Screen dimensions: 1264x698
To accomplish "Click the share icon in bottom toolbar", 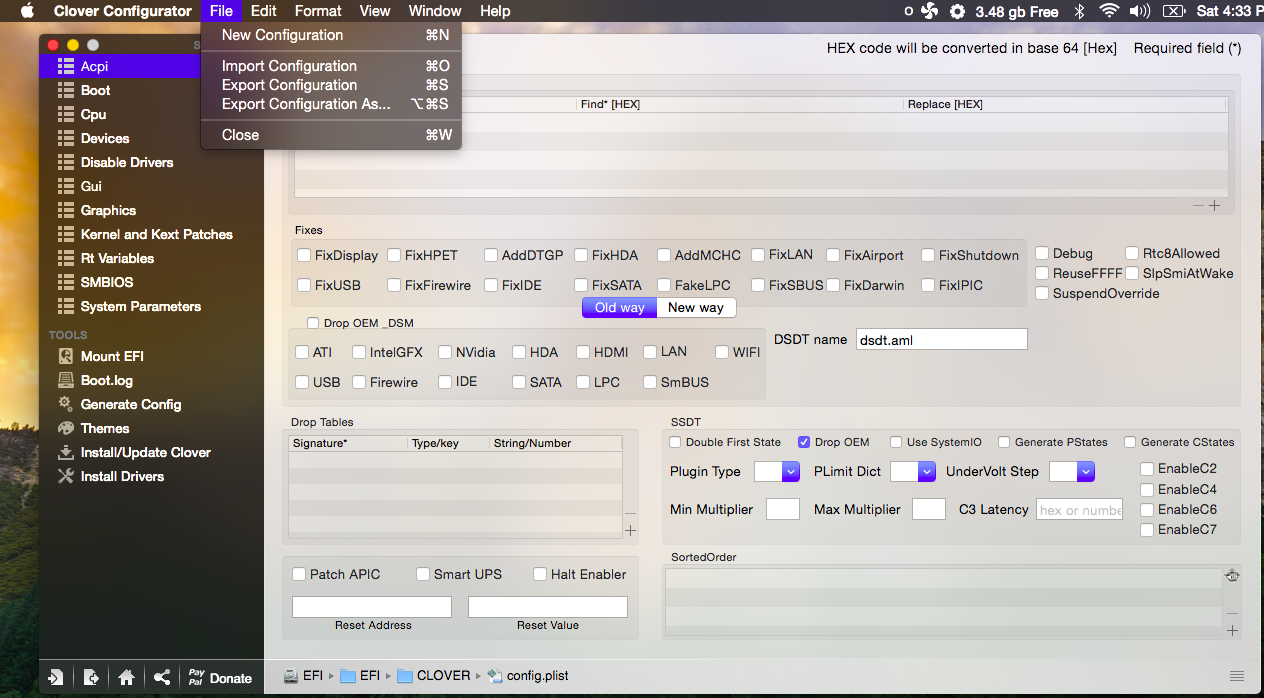I will point(162,677).
